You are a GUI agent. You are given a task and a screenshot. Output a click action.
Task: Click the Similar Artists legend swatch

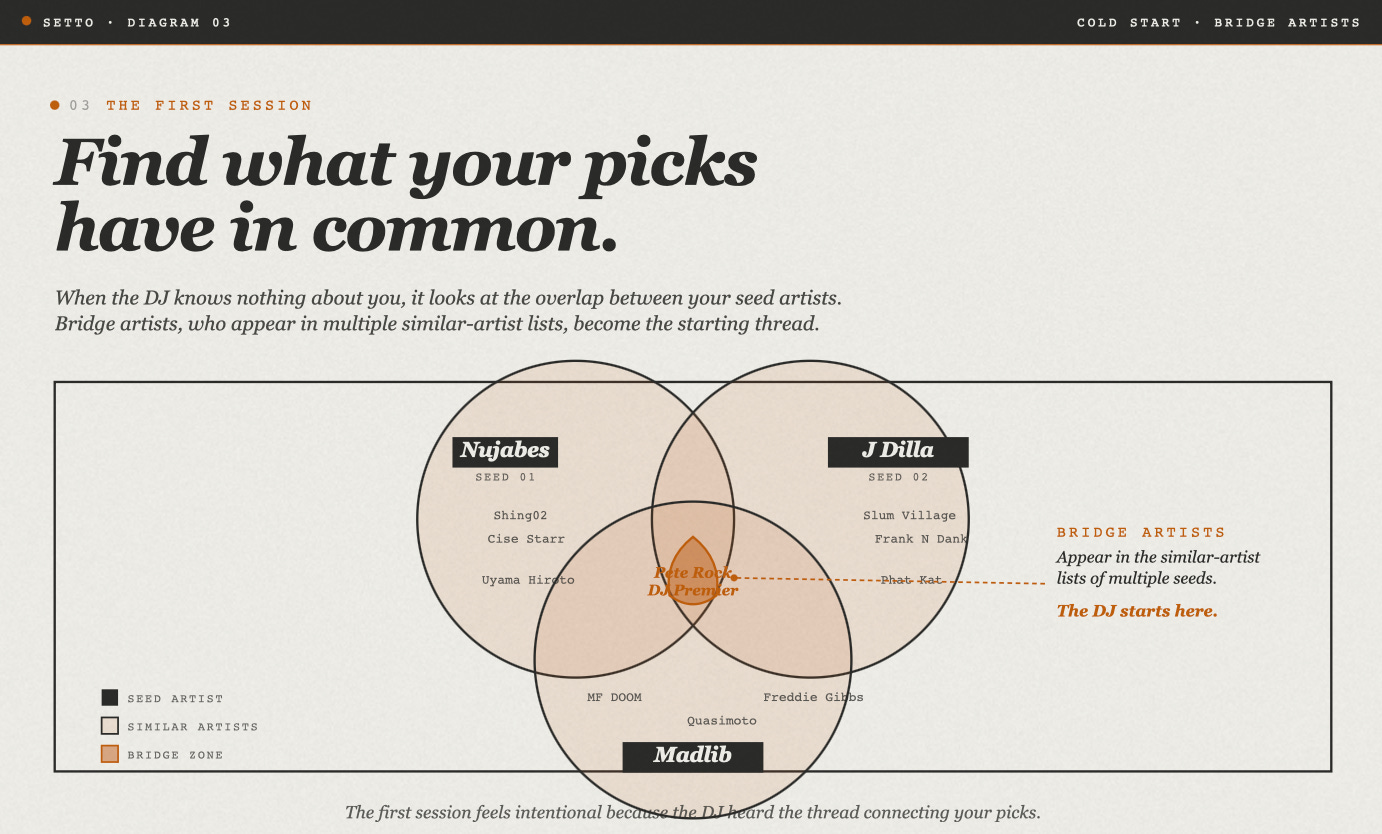pos(110,726)
